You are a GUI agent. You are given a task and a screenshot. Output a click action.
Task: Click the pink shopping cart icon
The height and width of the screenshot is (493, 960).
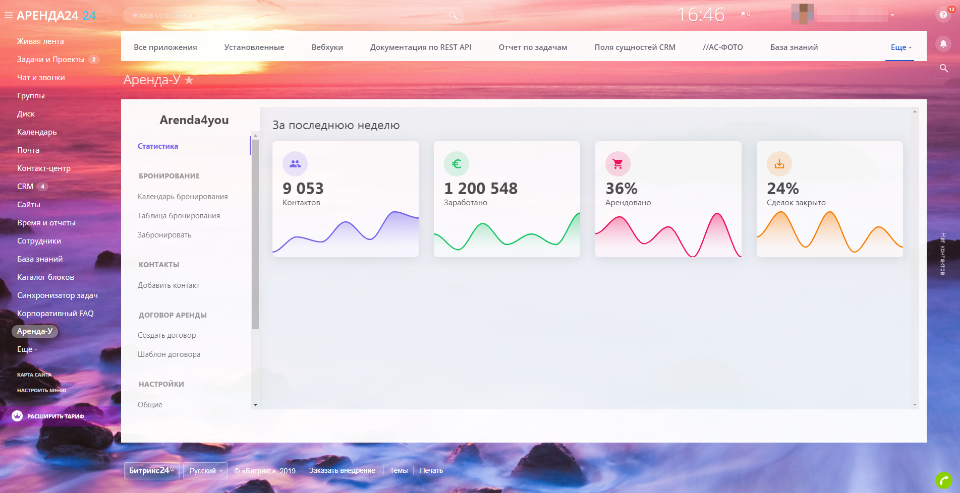pyautogui.click(x=618, y=164)
